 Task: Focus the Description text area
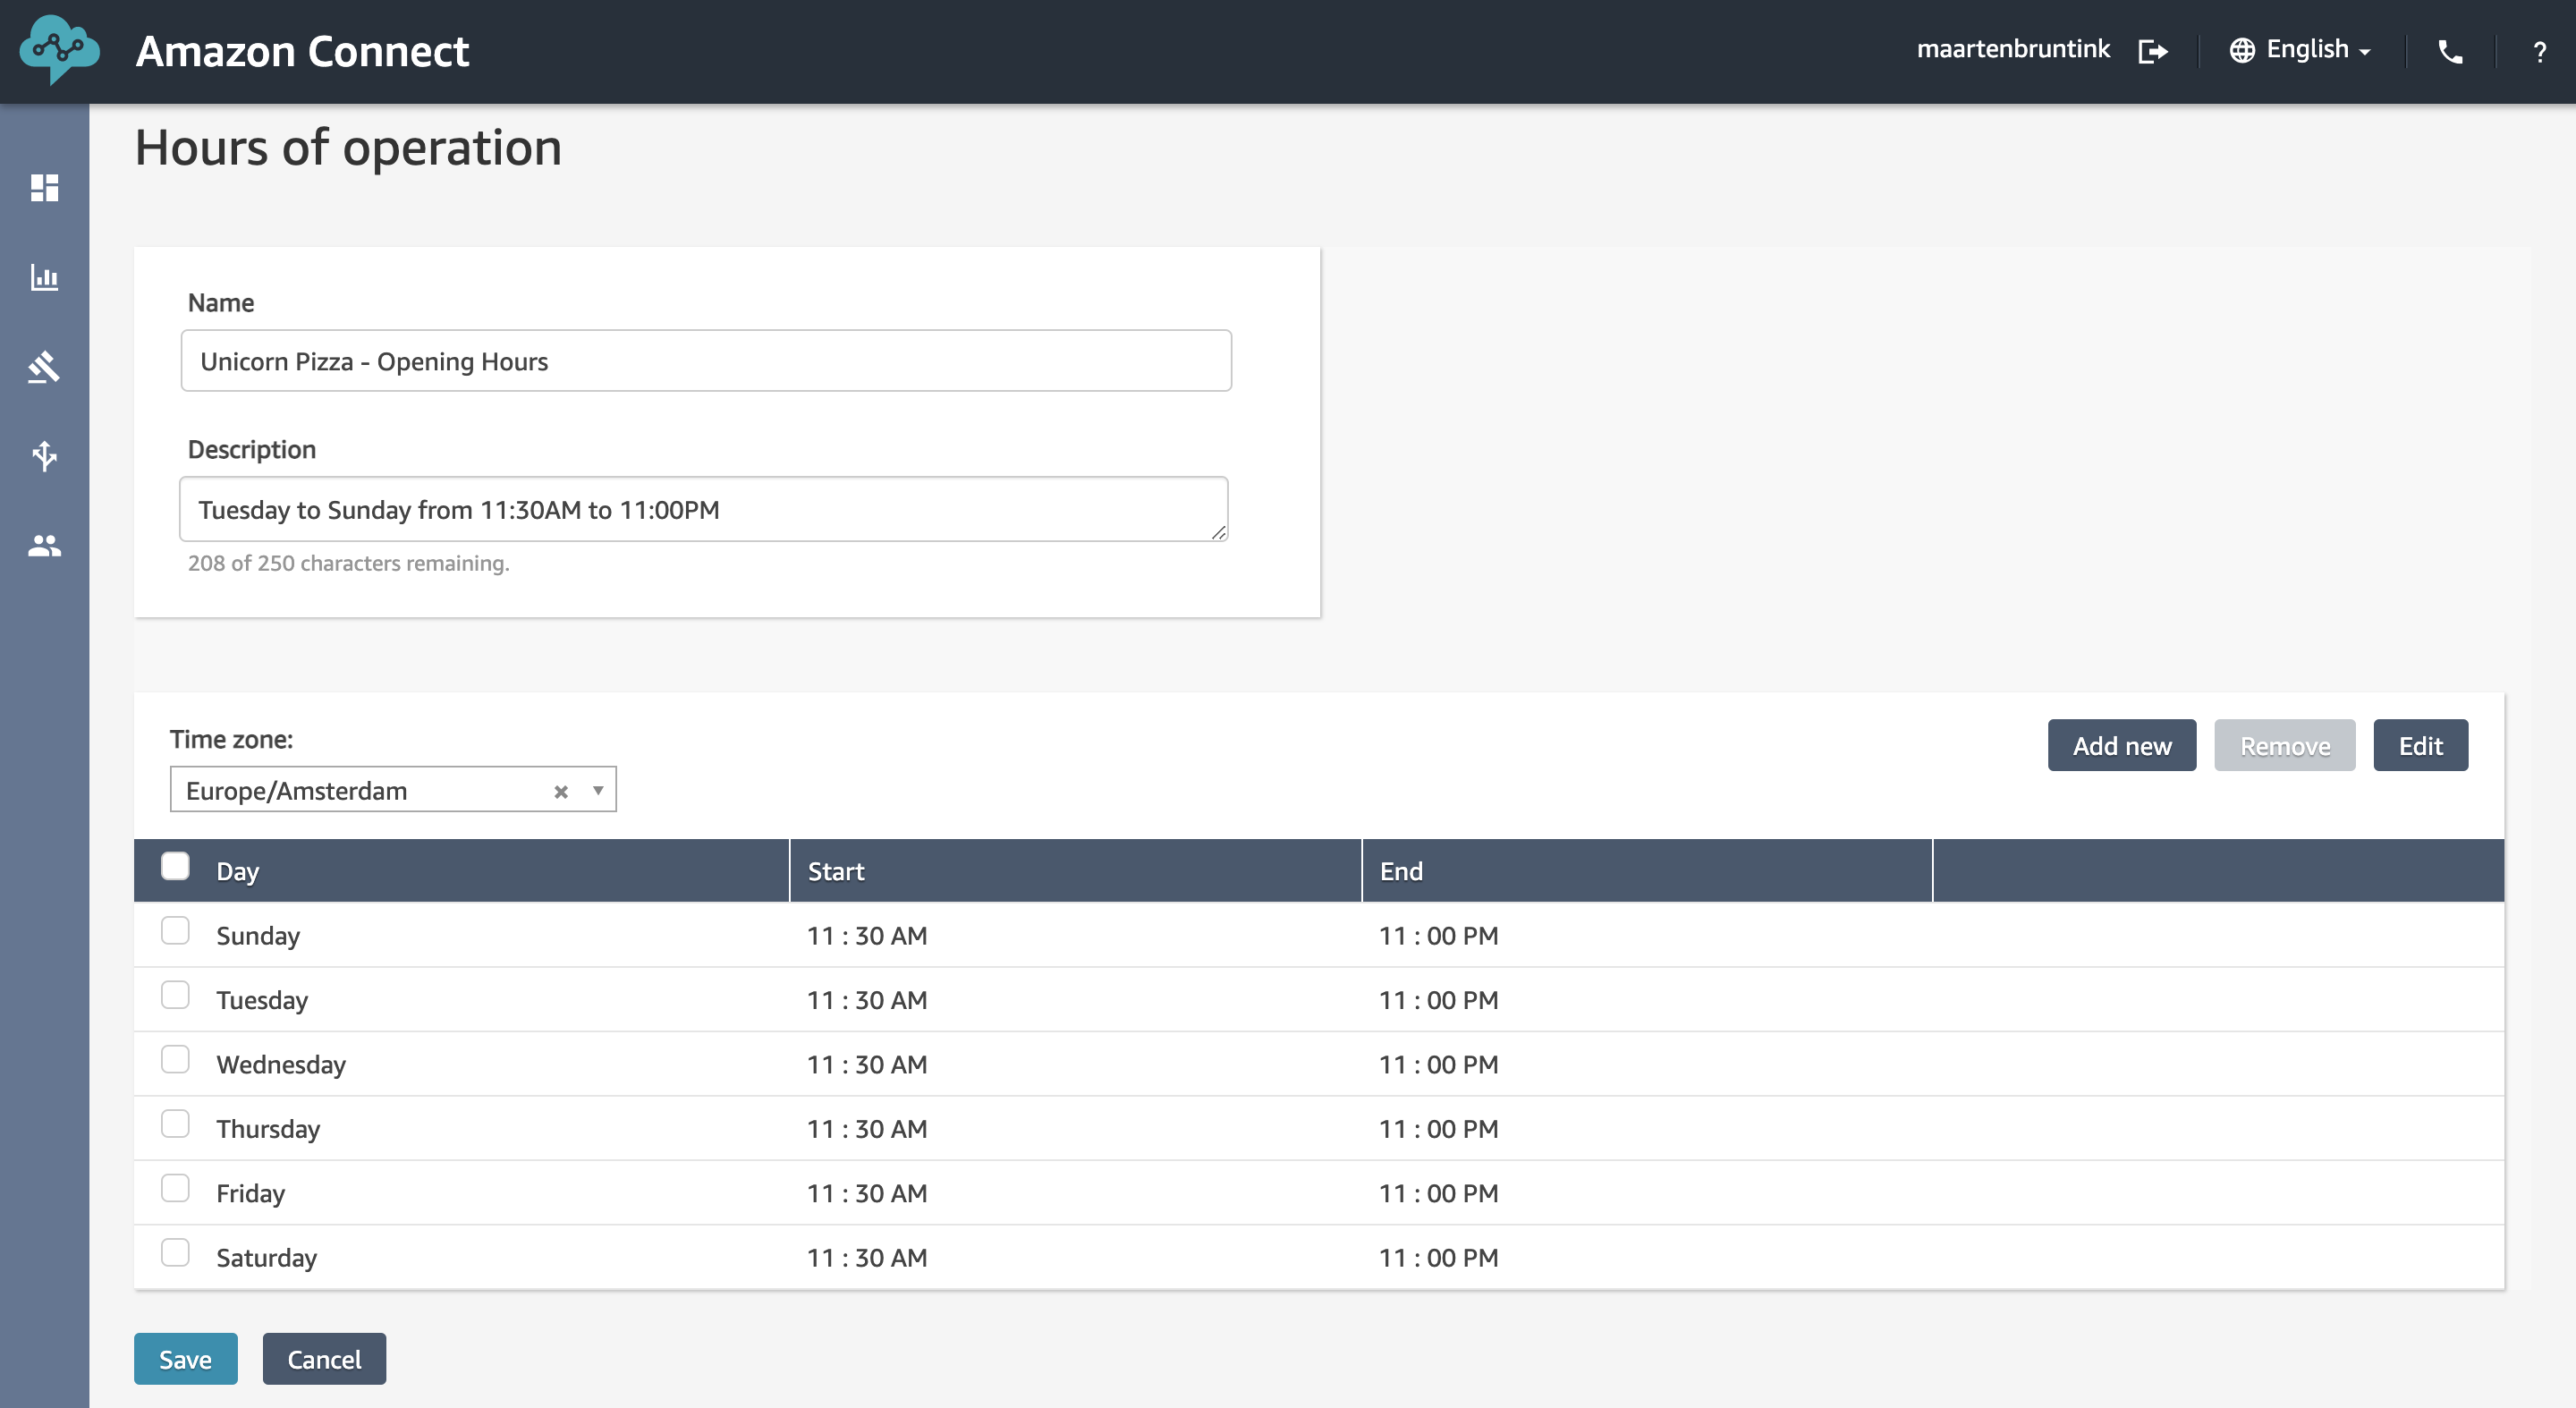click(704, 509)
